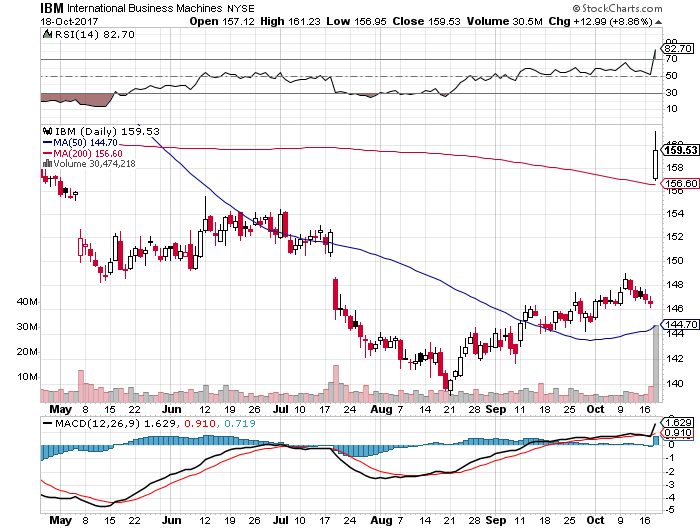700x528 pixels.
Task: Click the candlestick icon beside IBM (Daily)
Action: click(x=45, y=130)
